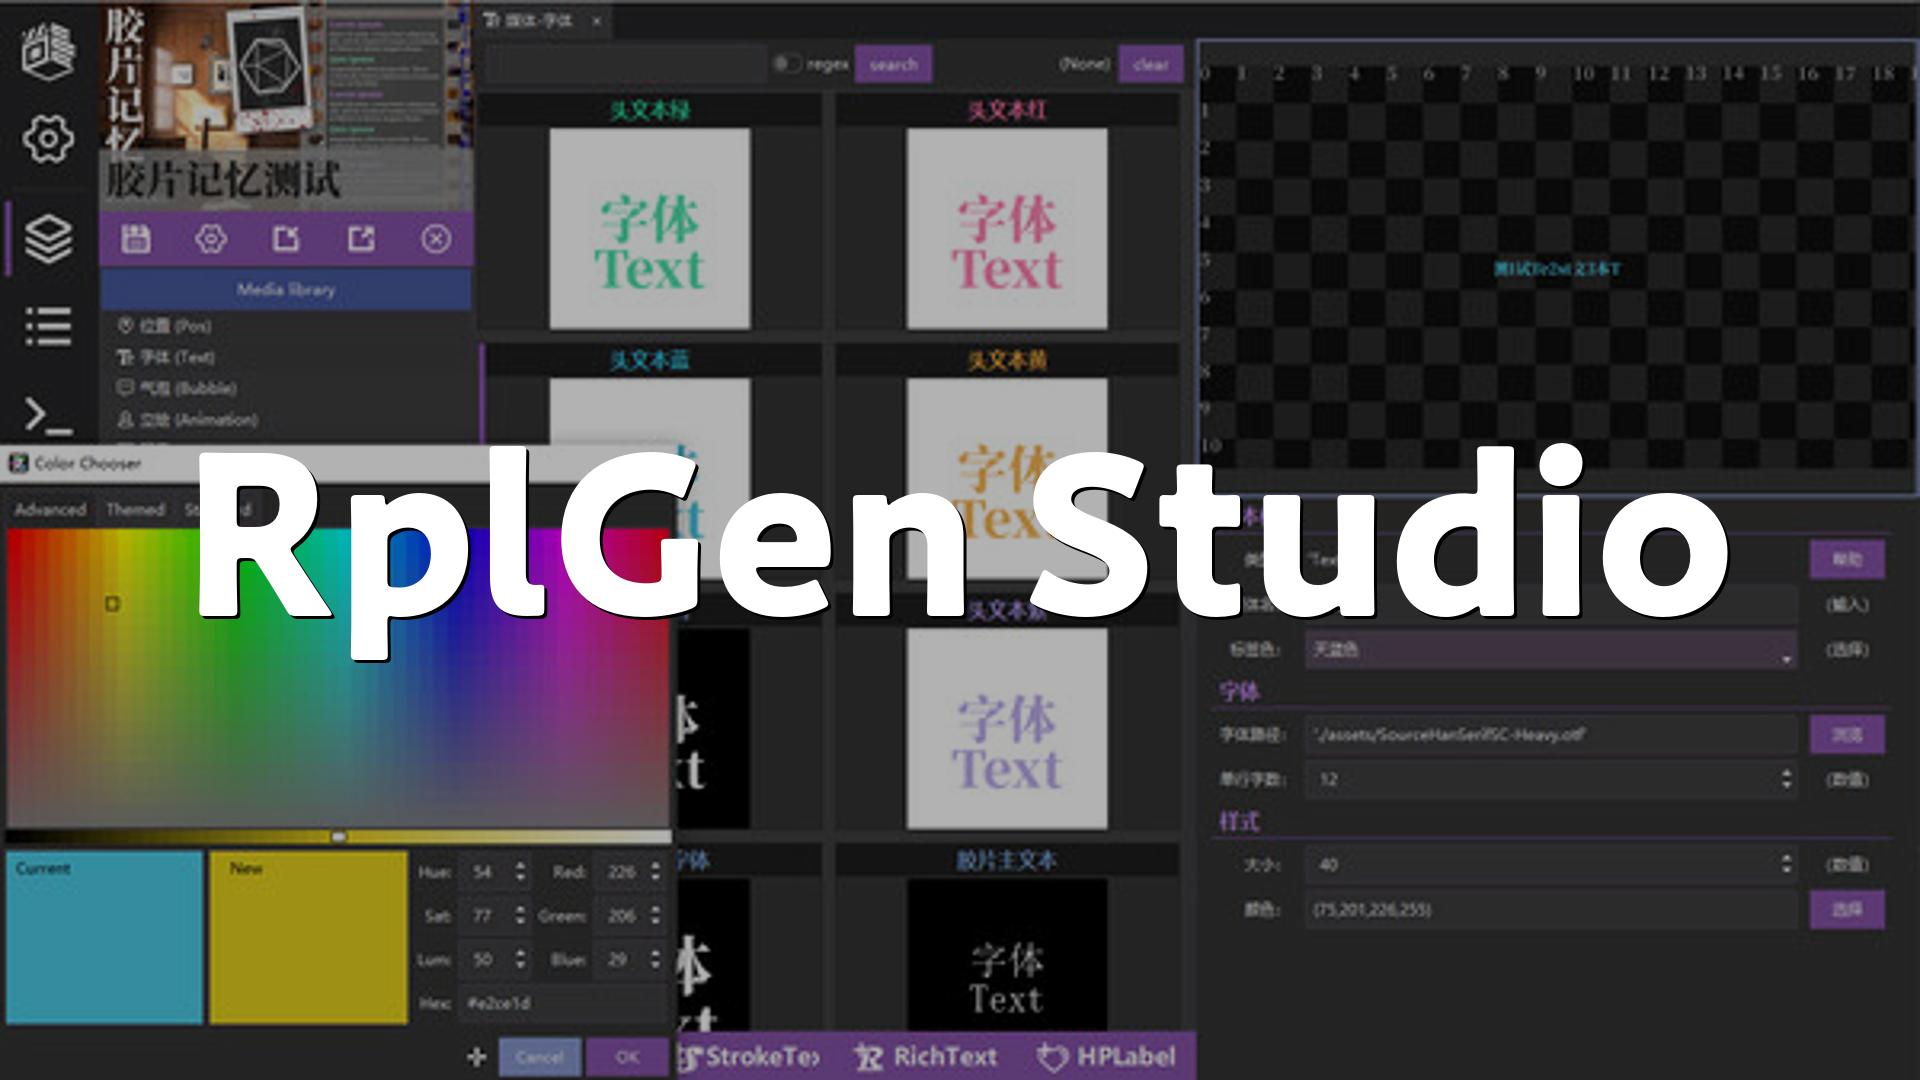1920x1080 pixels.
Task: Click the export arrow icon in purple toolbar
Action: [361, 239]
